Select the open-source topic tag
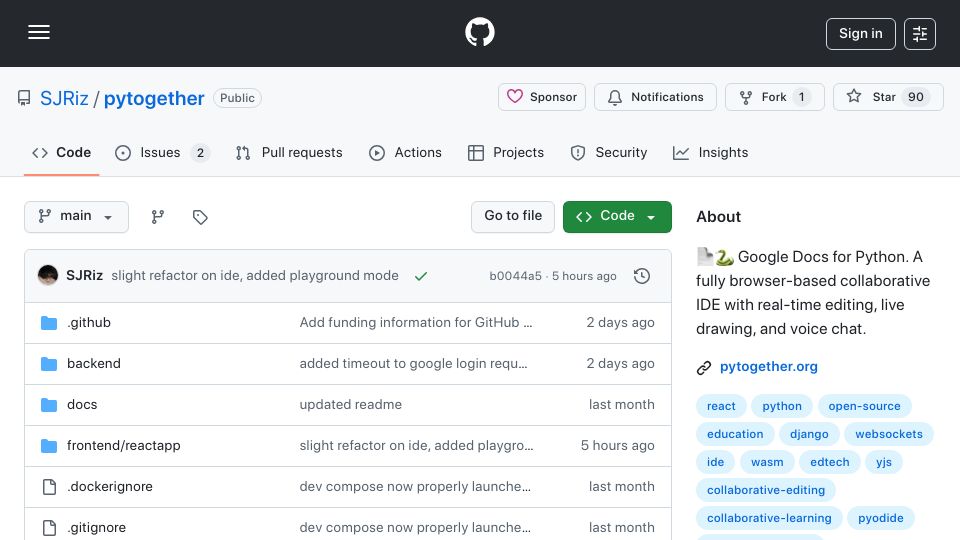This screenshot has height=540, width=960. point(864,406)
